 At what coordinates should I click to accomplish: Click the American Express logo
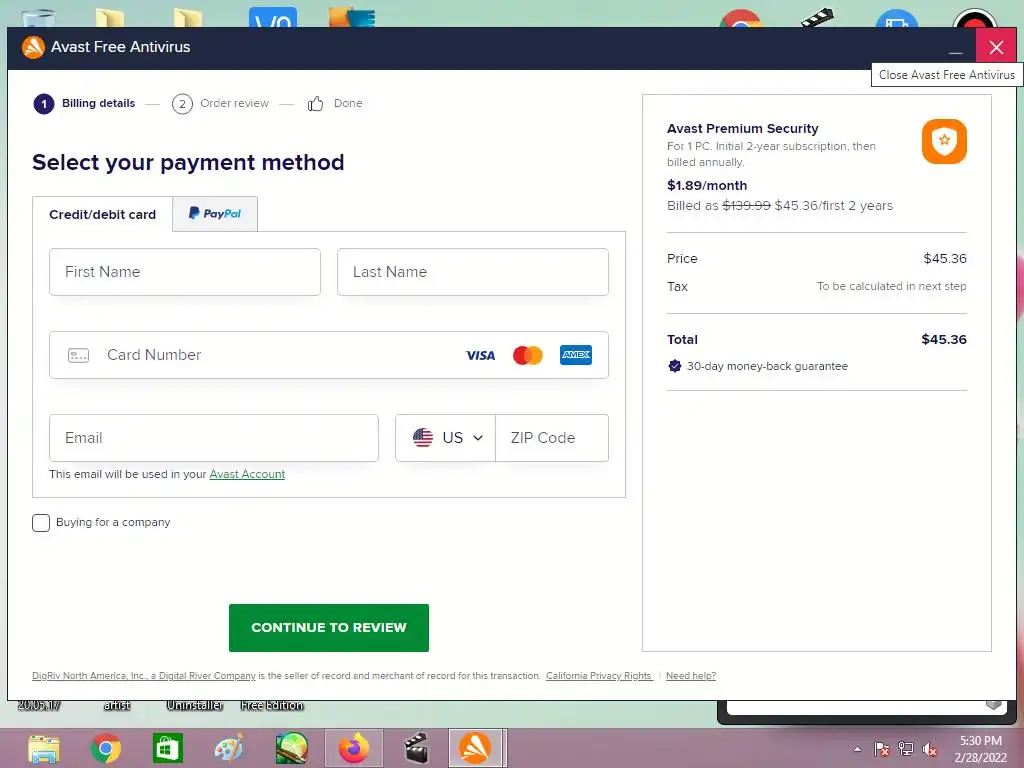[576, 355]
